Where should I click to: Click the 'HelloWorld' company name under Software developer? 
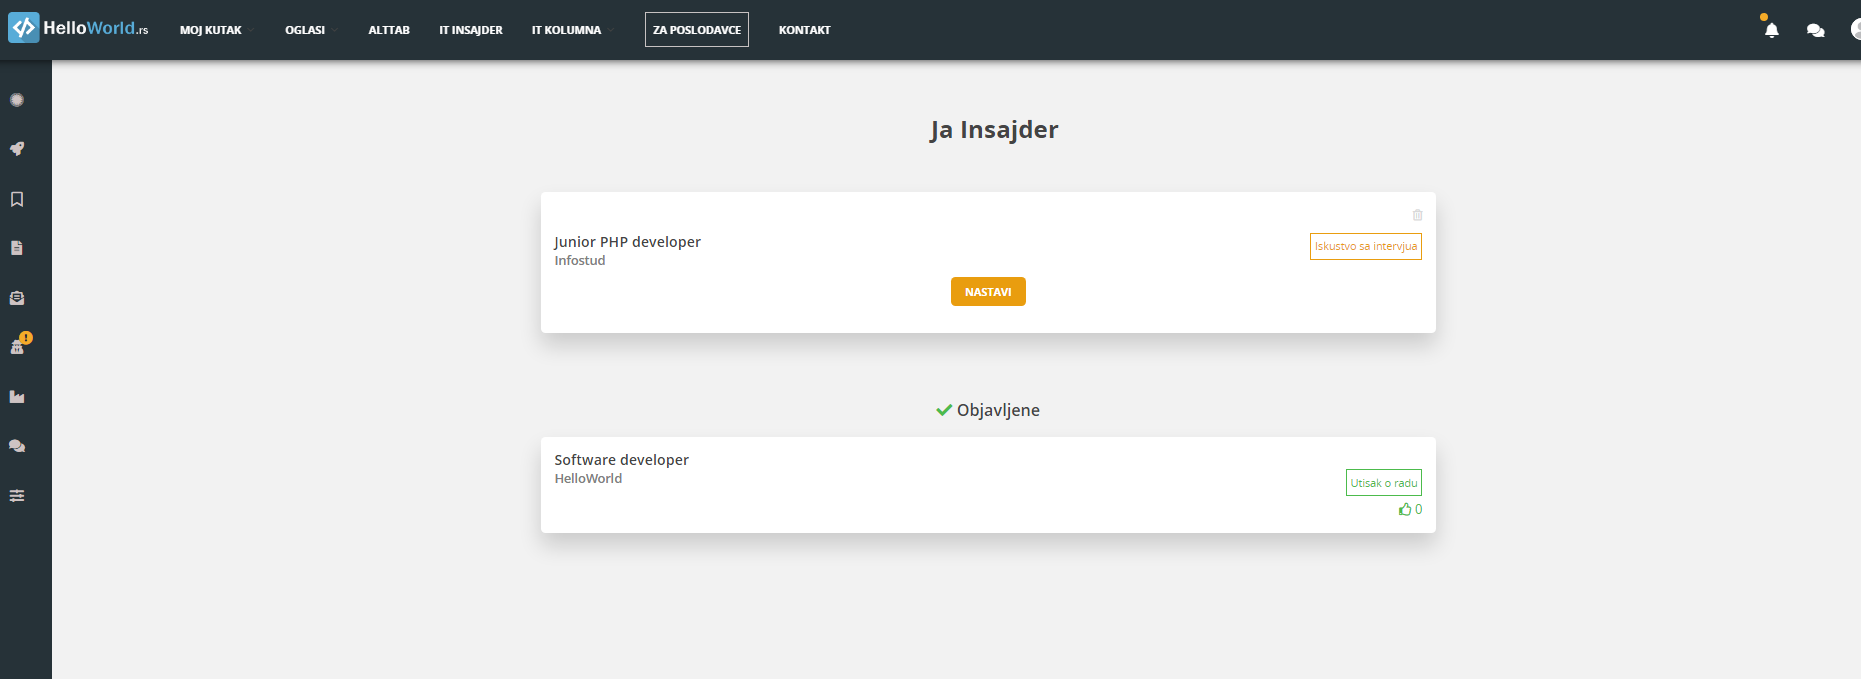[588, 479]
